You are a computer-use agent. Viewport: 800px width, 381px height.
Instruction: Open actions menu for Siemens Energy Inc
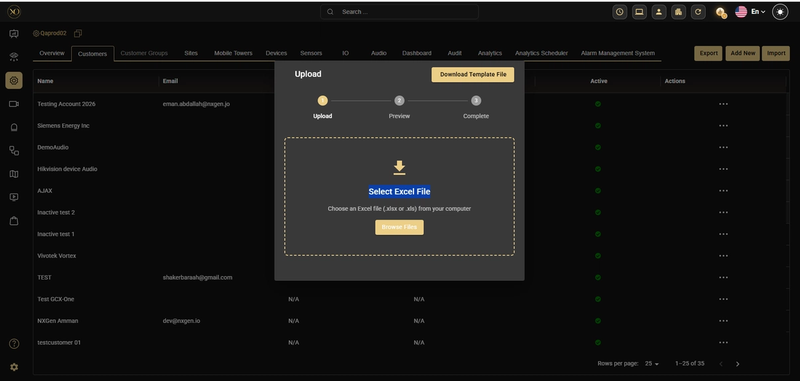[x=723, y=125]
